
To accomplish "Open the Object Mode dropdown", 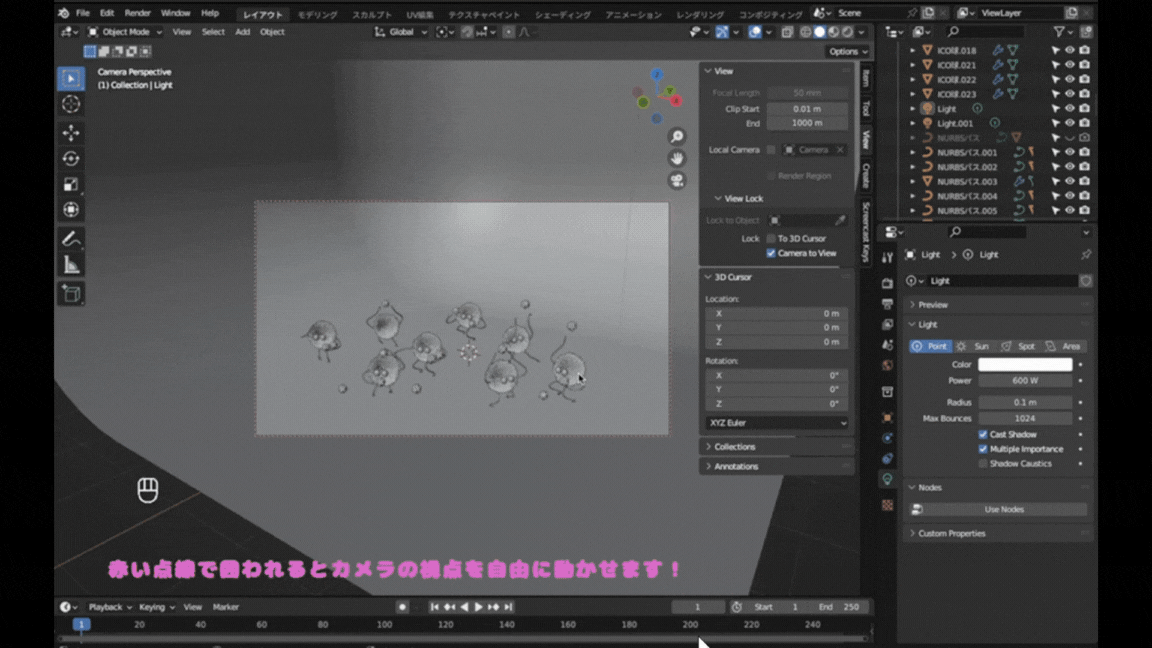I will tap(125, 32).
